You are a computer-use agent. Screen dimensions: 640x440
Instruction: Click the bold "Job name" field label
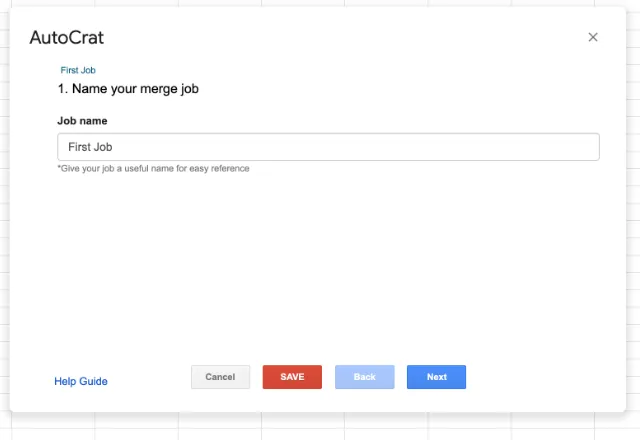point(83,121)
